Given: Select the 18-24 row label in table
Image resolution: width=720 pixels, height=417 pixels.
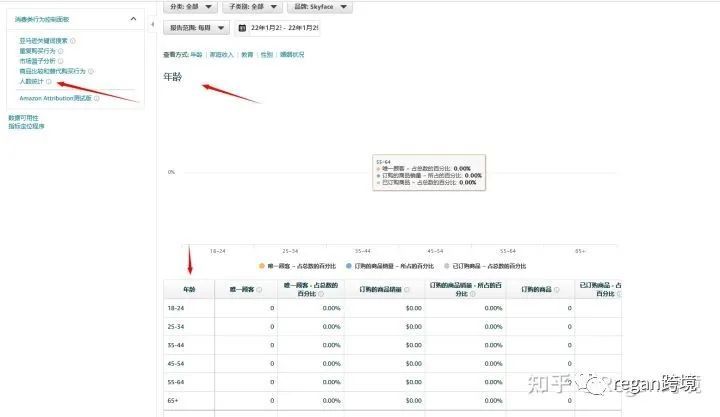Looking at the screenshot, I should click(176, 308).
